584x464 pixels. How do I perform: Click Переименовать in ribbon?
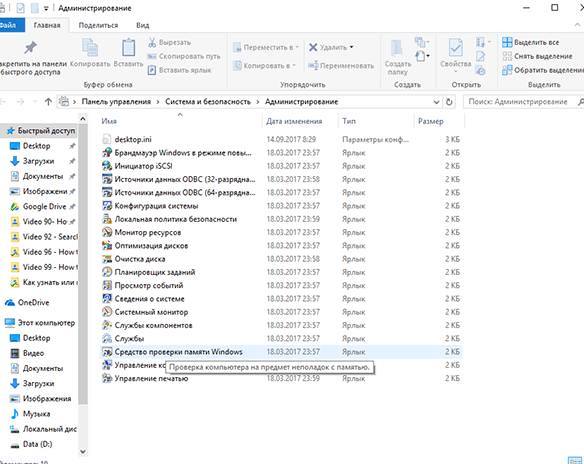(341, 66)
